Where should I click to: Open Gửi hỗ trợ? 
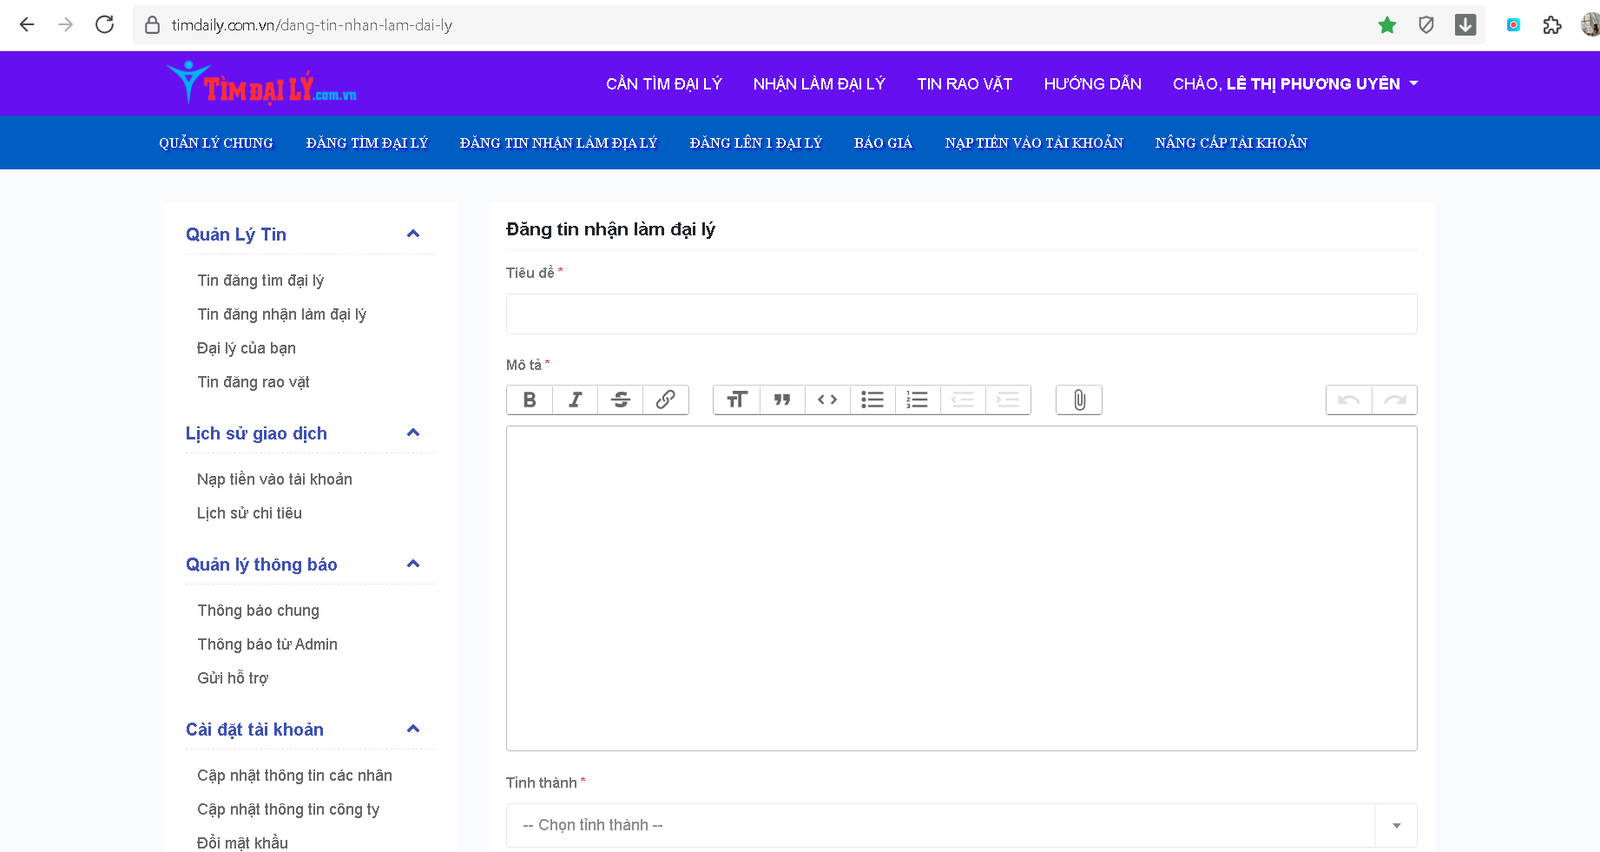point(233,679)
